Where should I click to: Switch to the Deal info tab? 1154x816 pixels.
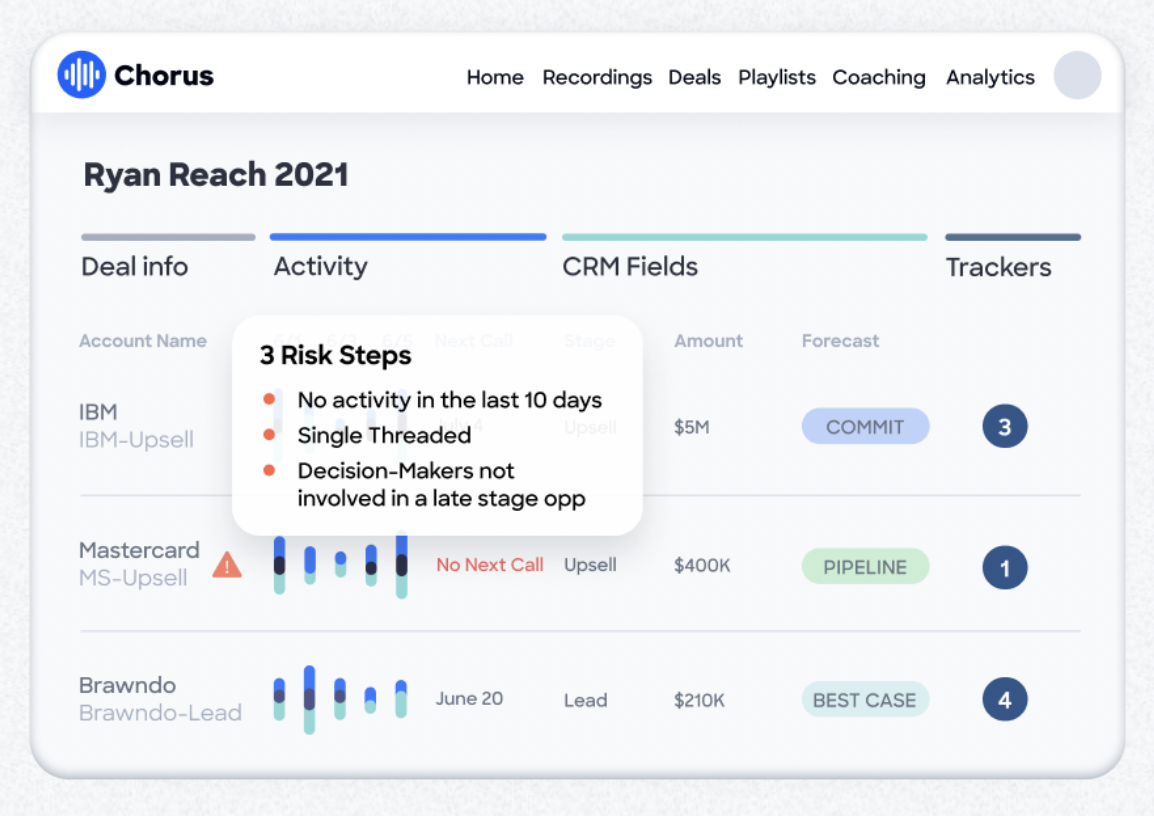tap(134, 266)
